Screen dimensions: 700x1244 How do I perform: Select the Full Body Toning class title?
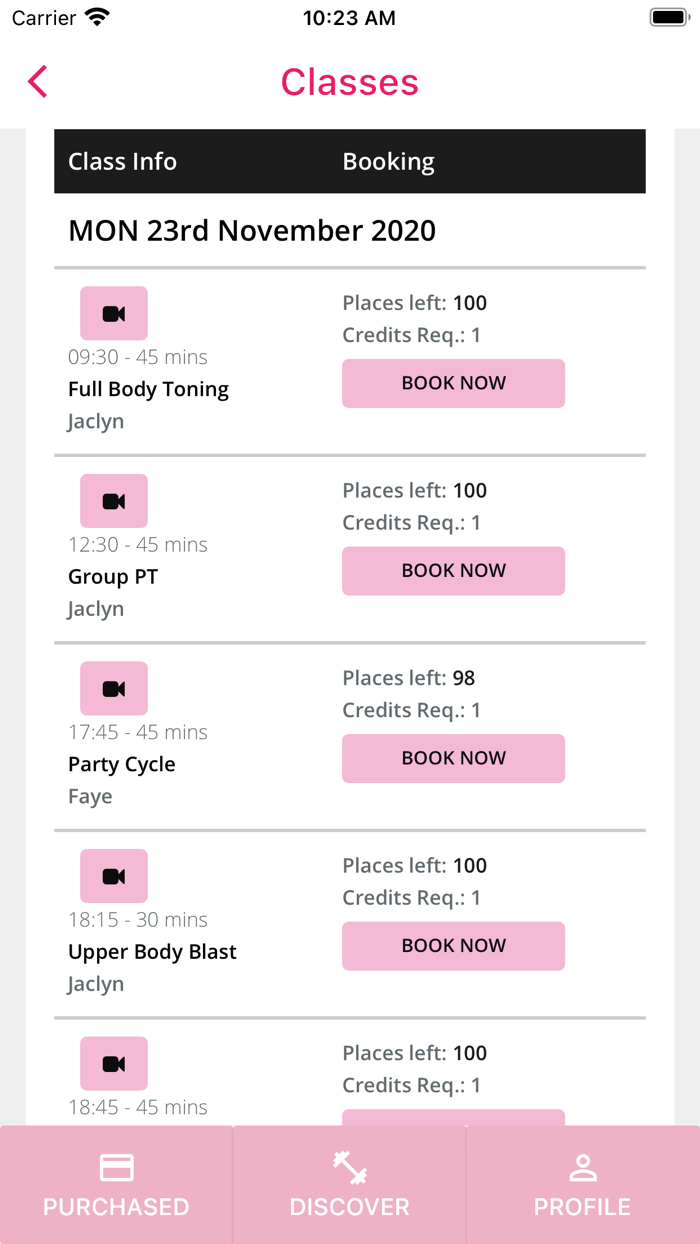pos(148,389)
